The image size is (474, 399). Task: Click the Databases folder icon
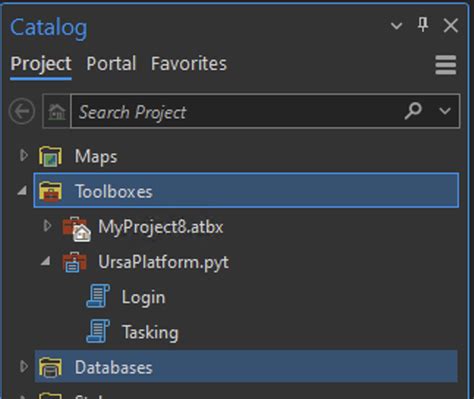pos(50,367)
